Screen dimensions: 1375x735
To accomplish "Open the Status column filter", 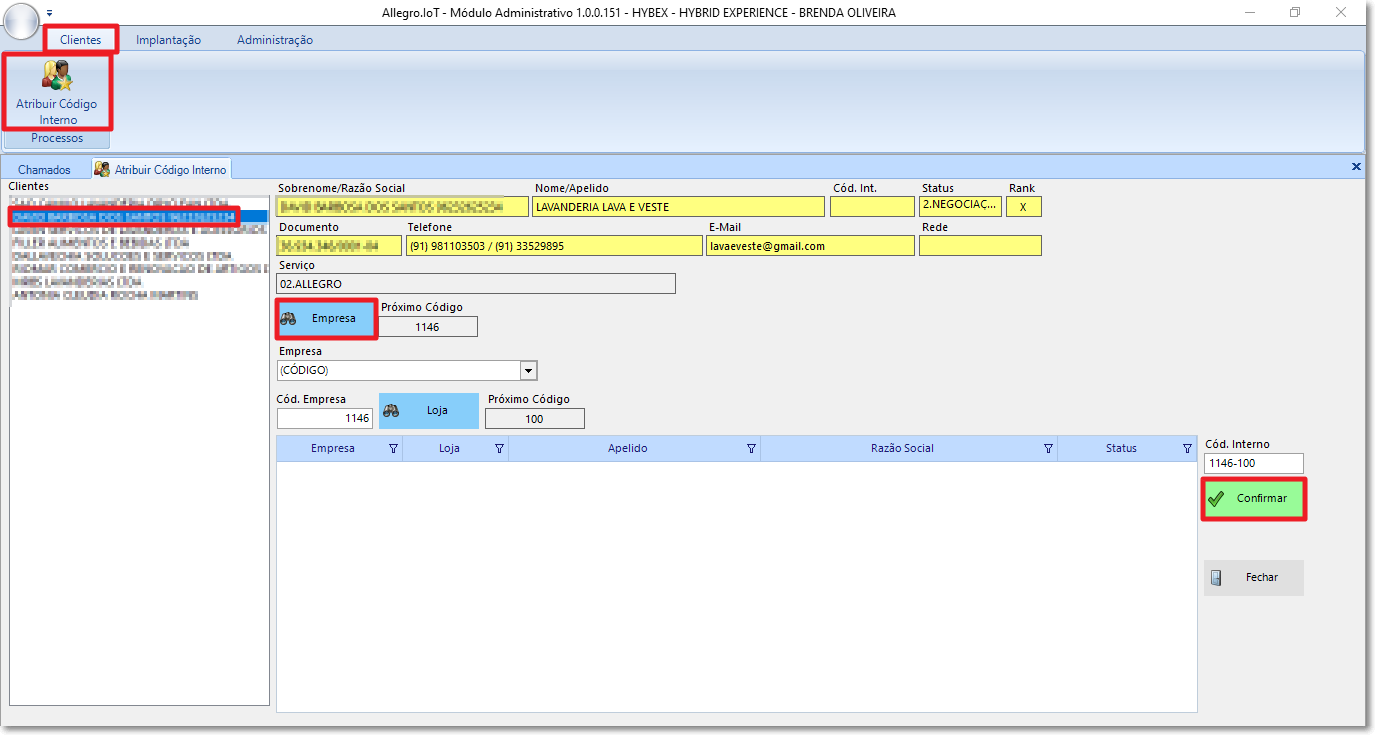I will pyautogui.click(x=1187, y=449).
